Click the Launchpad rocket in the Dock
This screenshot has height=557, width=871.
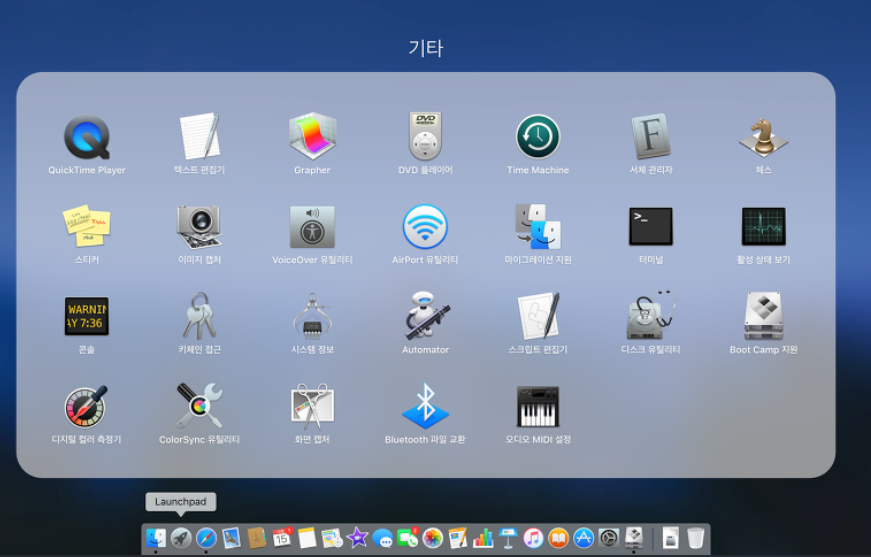(181, 538)
